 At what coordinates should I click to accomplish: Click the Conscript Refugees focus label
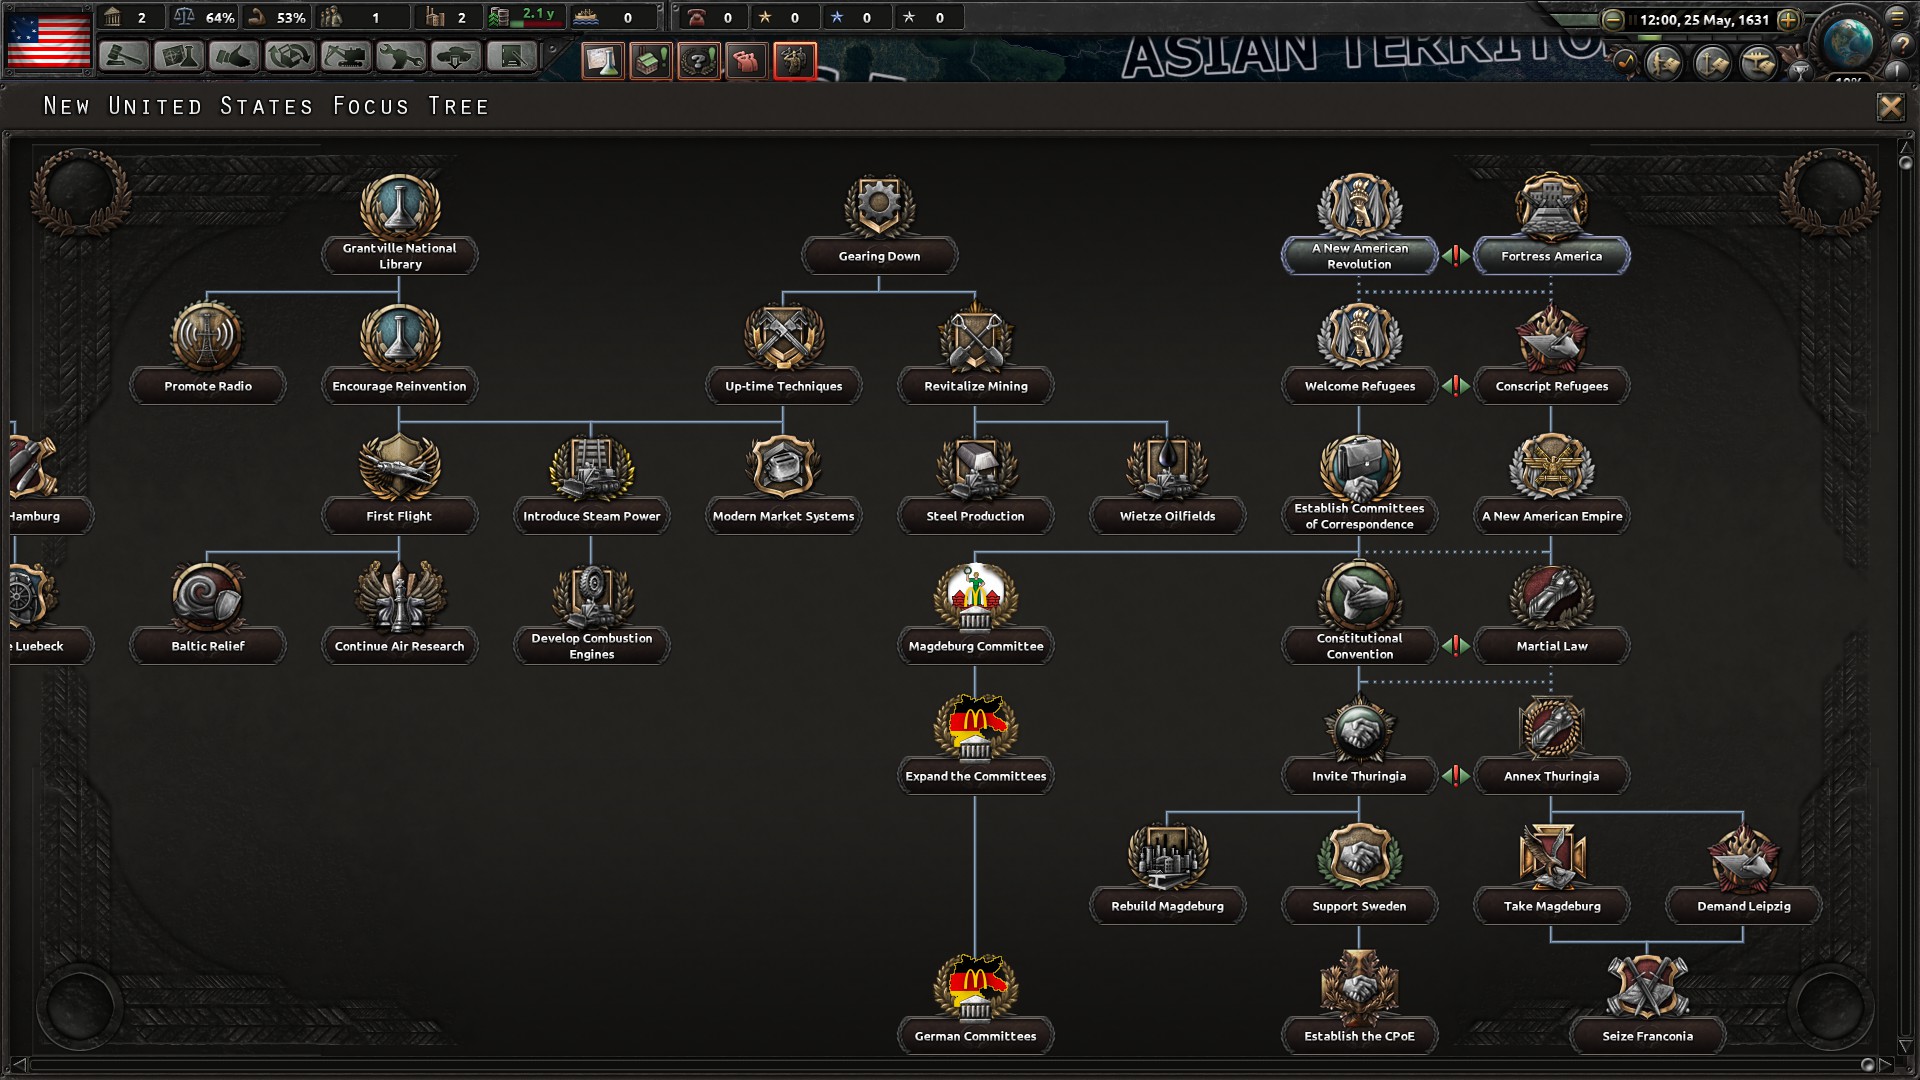click(x=1551, y=386)
